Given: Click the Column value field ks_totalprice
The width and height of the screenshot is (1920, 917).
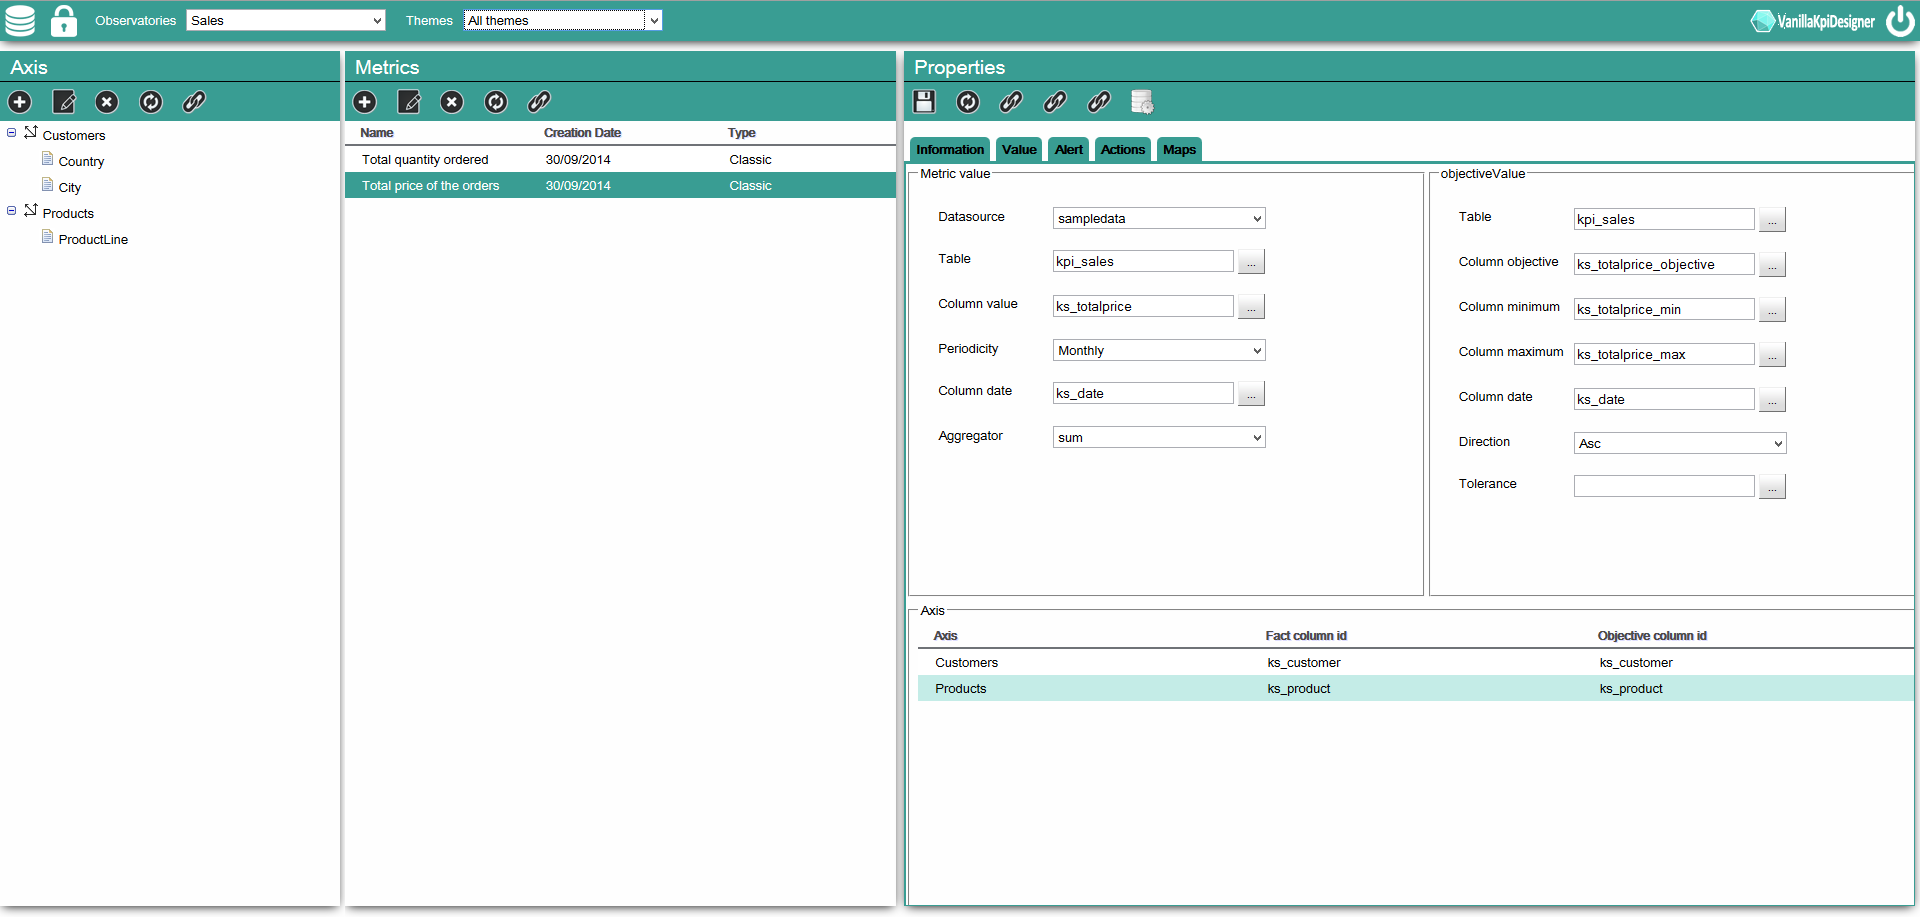Looking at the screenshot, I should point(1143,306).
